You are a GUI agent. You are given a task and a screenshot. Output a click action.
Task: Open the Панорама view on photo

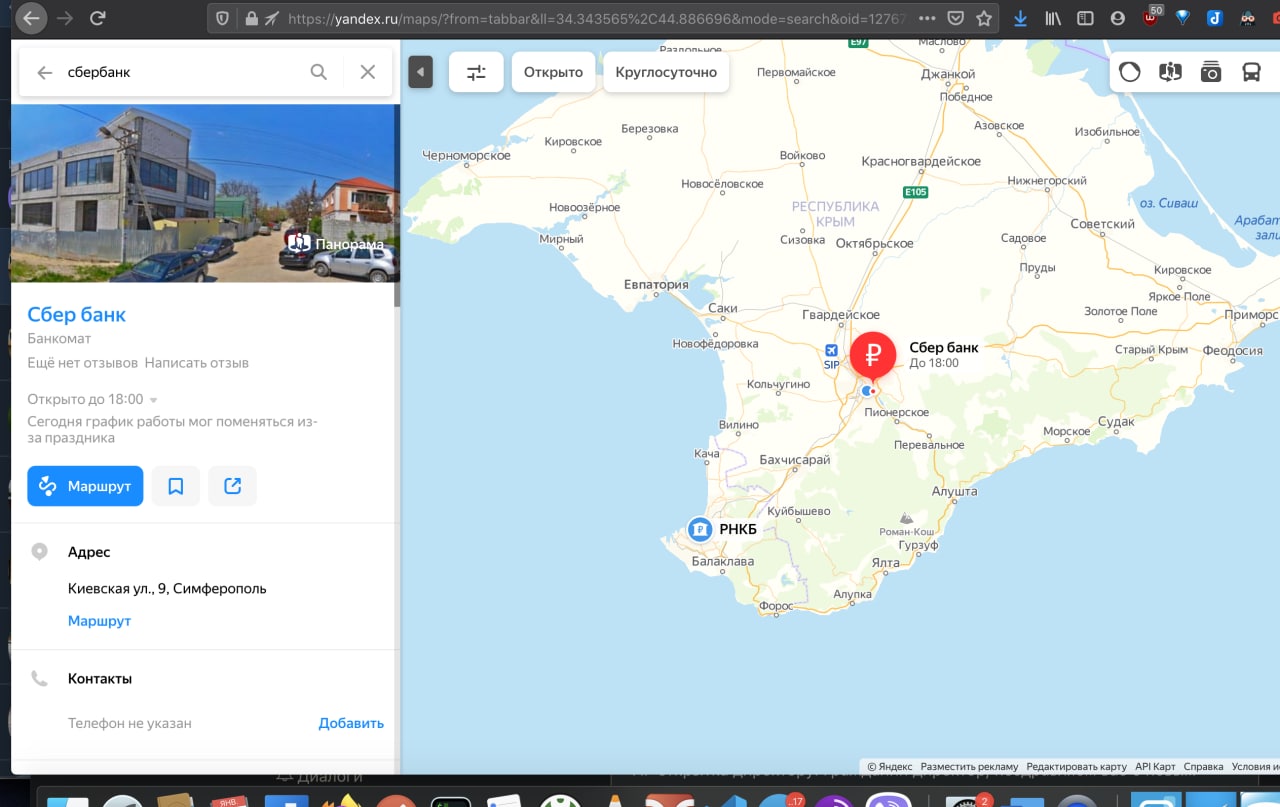point(336,243)
